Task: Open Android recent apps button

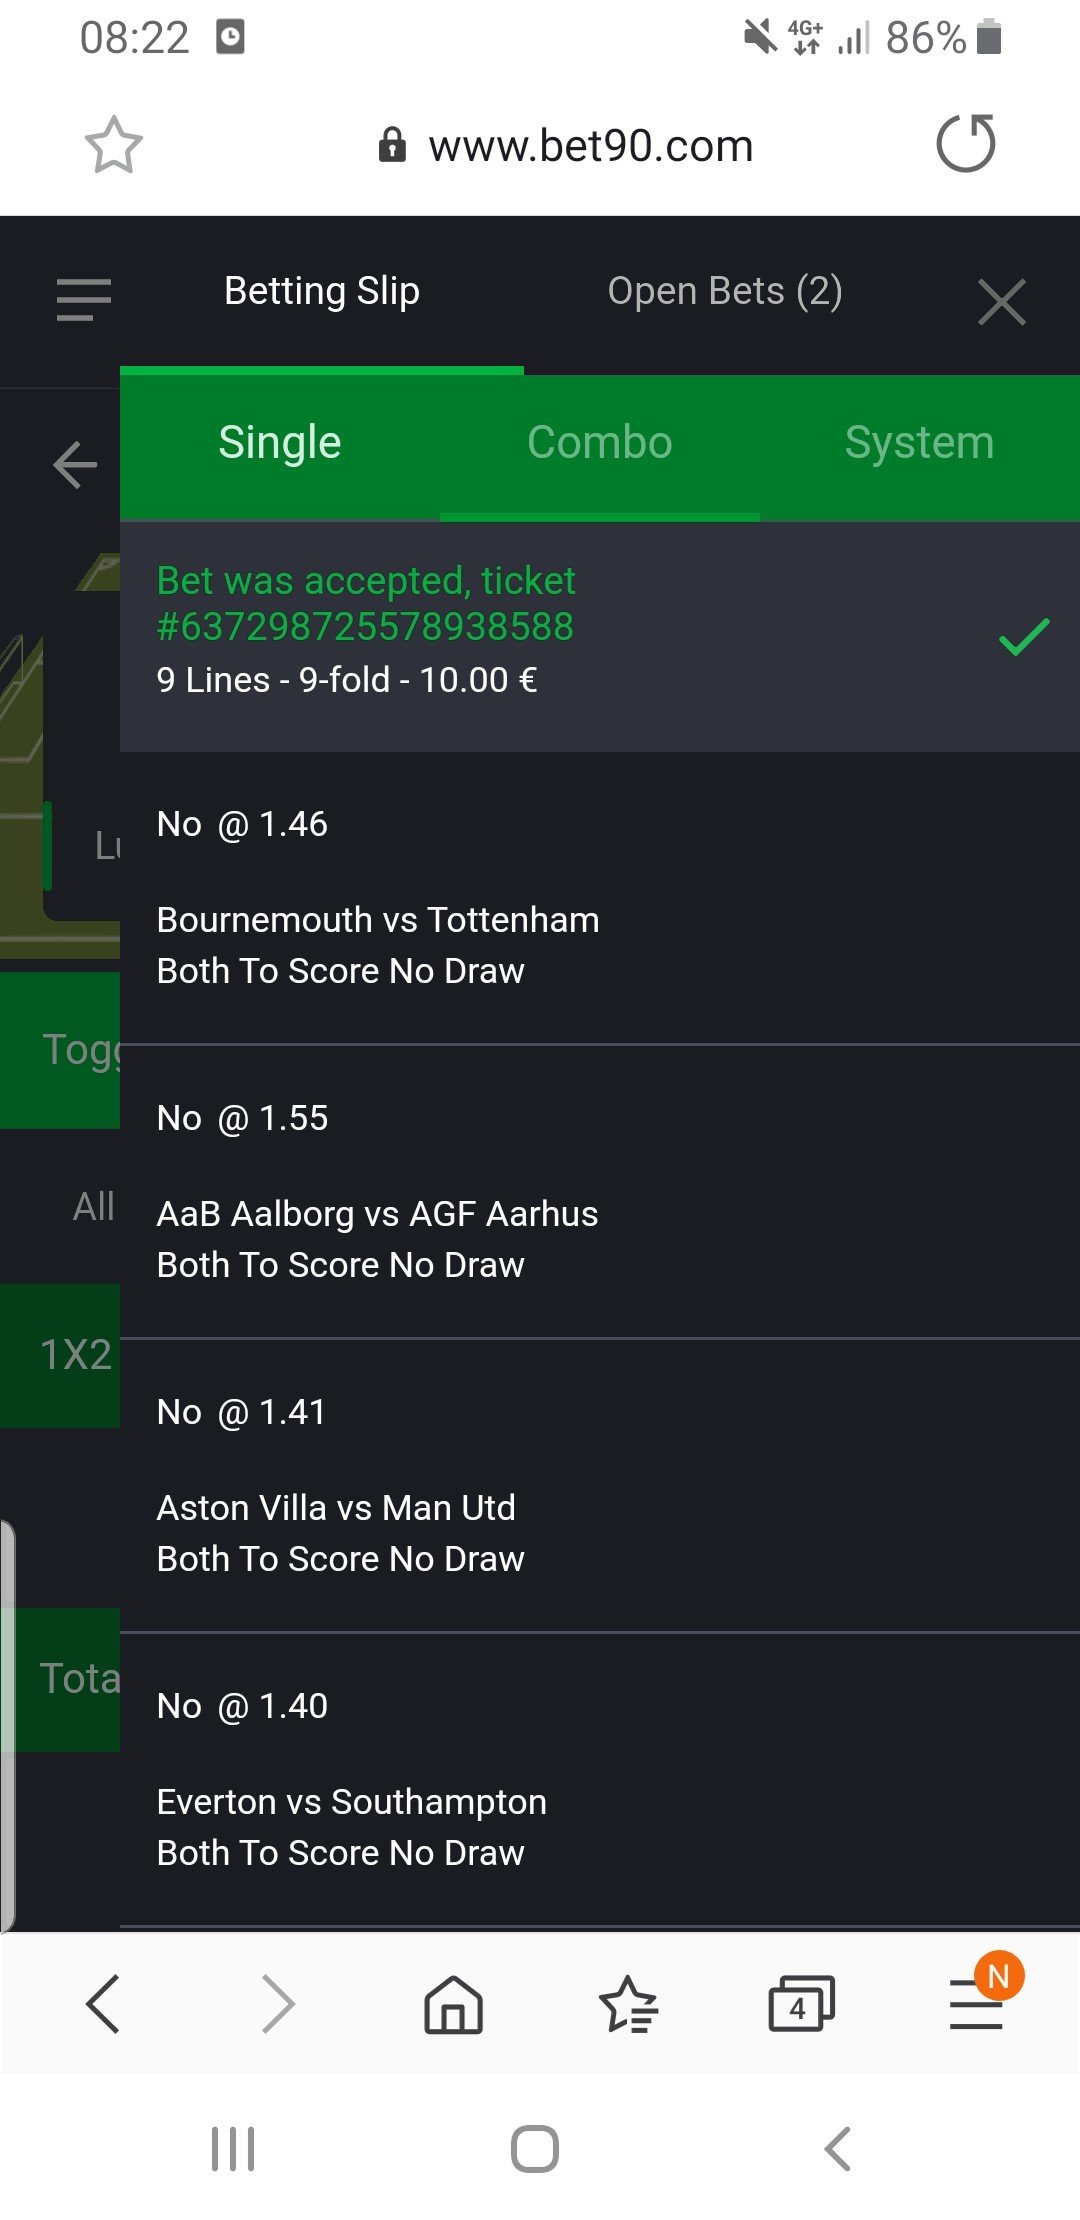Action: [x=233, y=2148]
